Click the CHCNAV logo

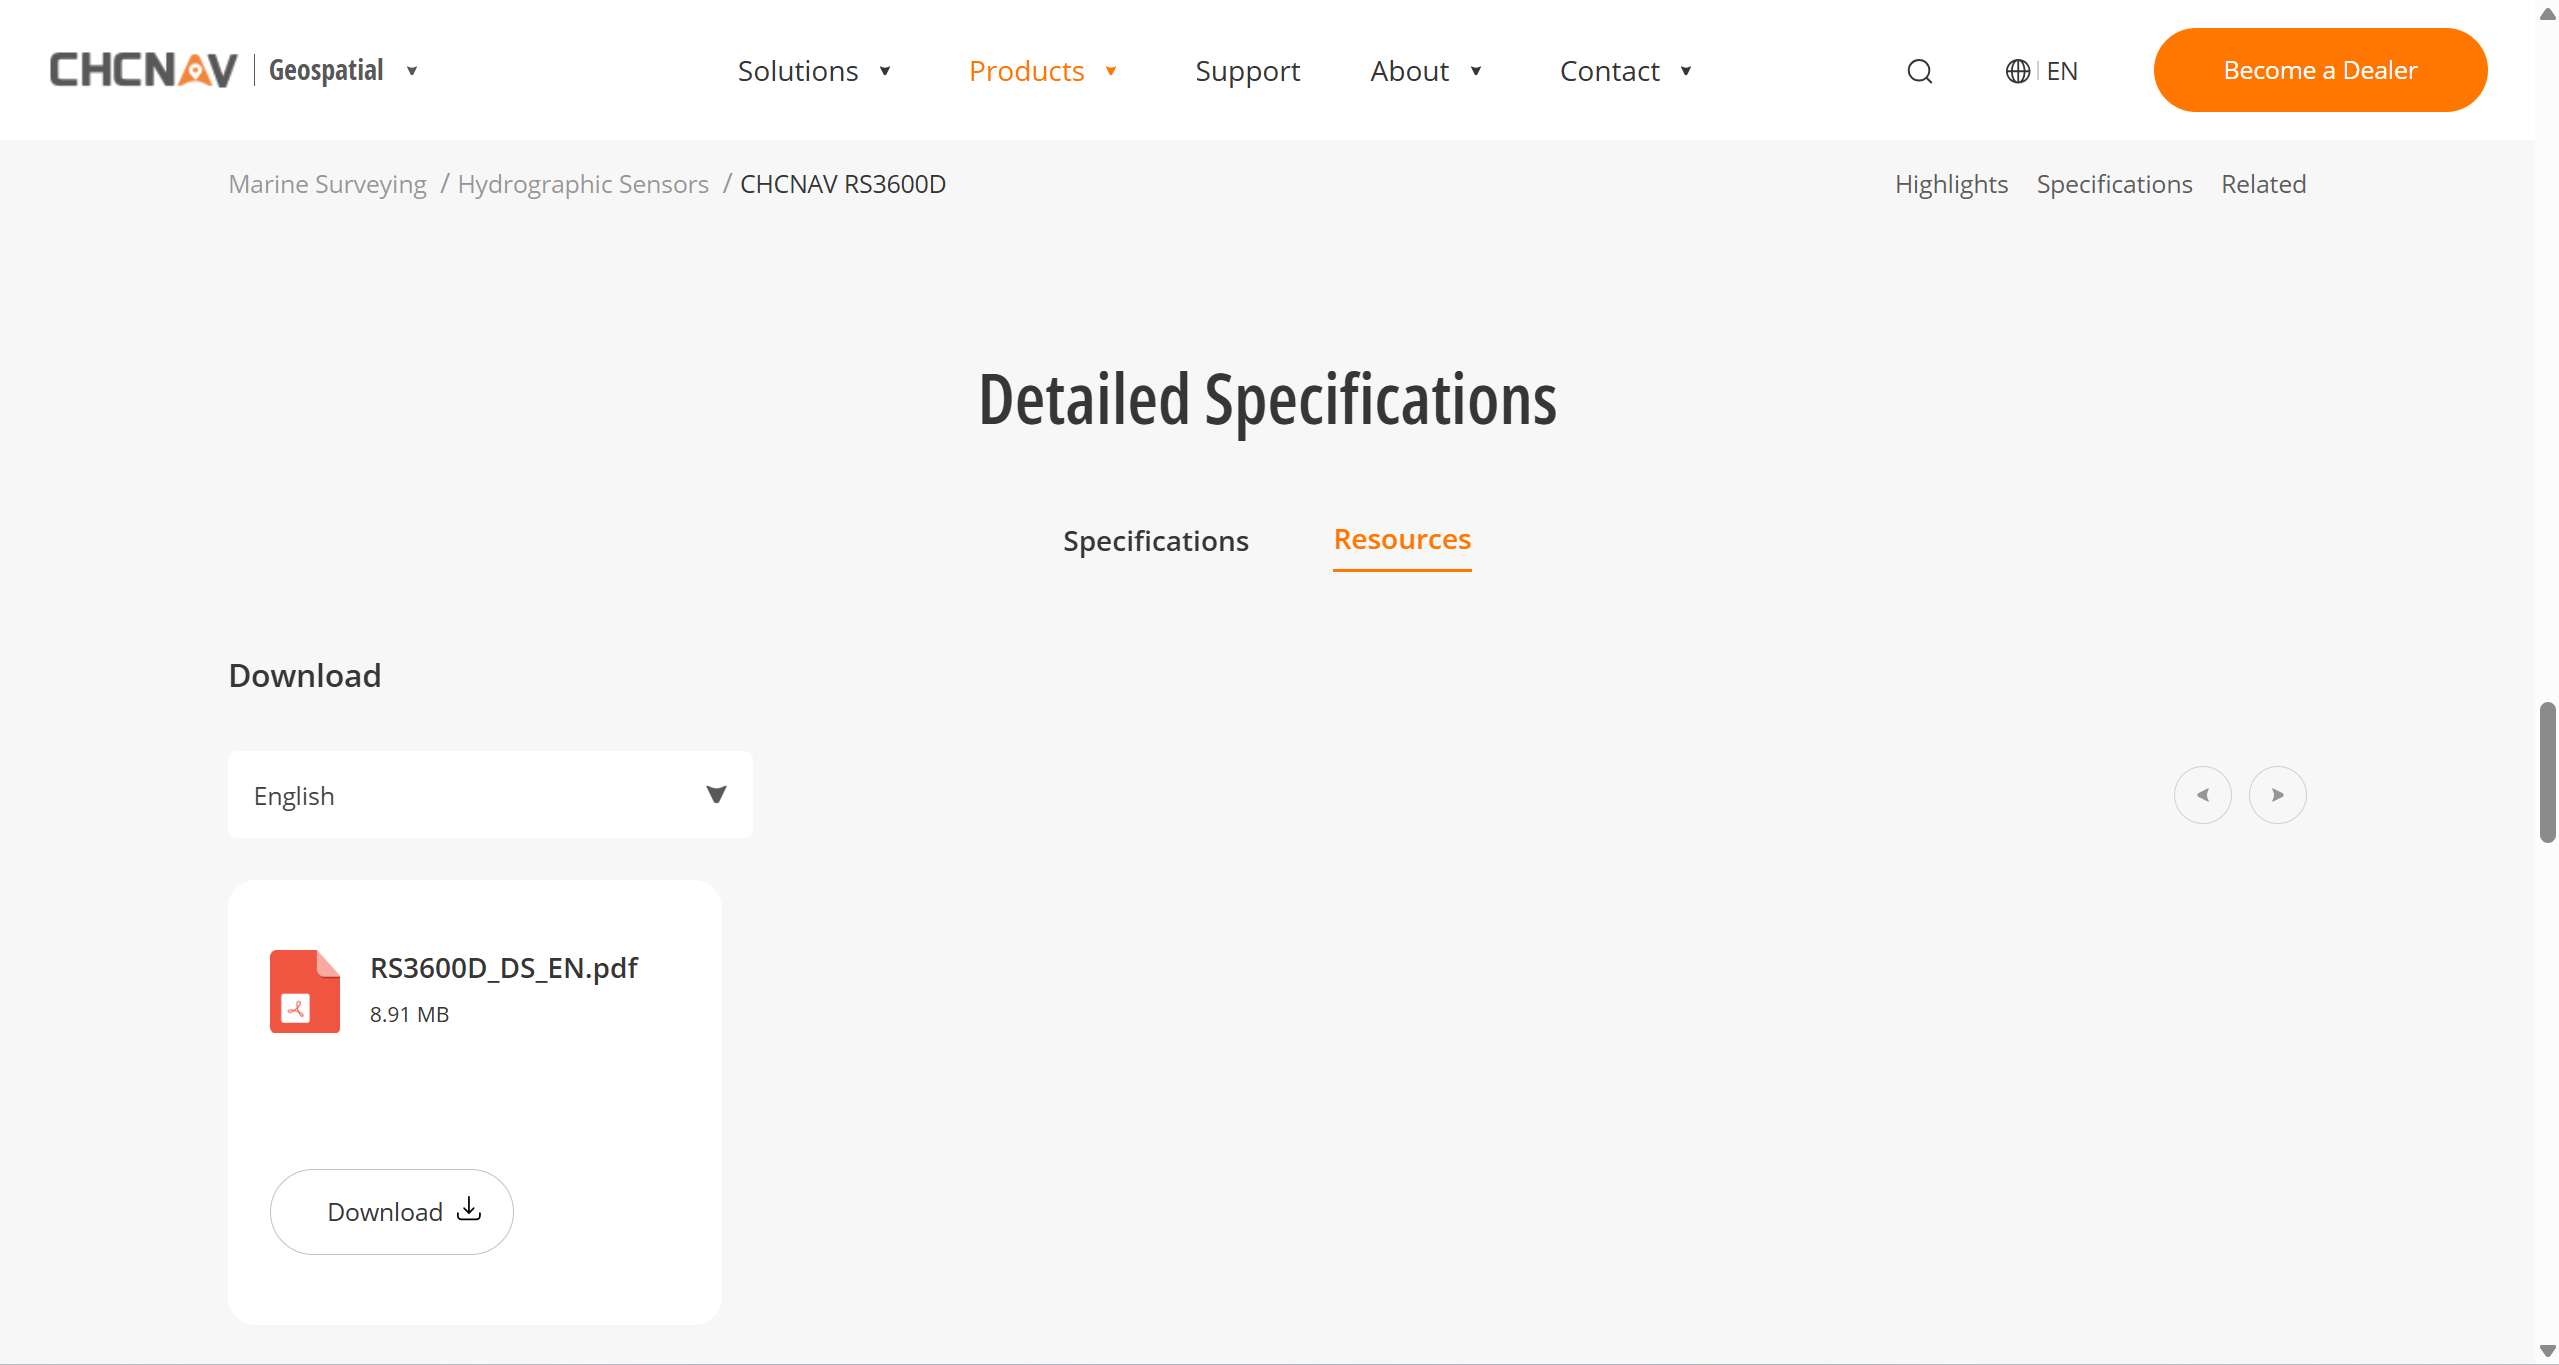click(x=144, y=70)
